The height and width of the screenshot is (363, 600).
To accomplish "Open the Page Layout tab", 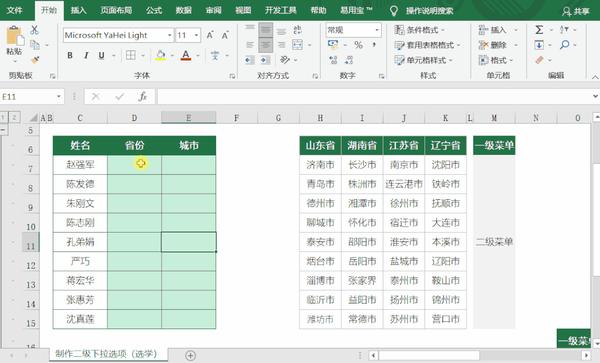I will [x=116, y=10].
